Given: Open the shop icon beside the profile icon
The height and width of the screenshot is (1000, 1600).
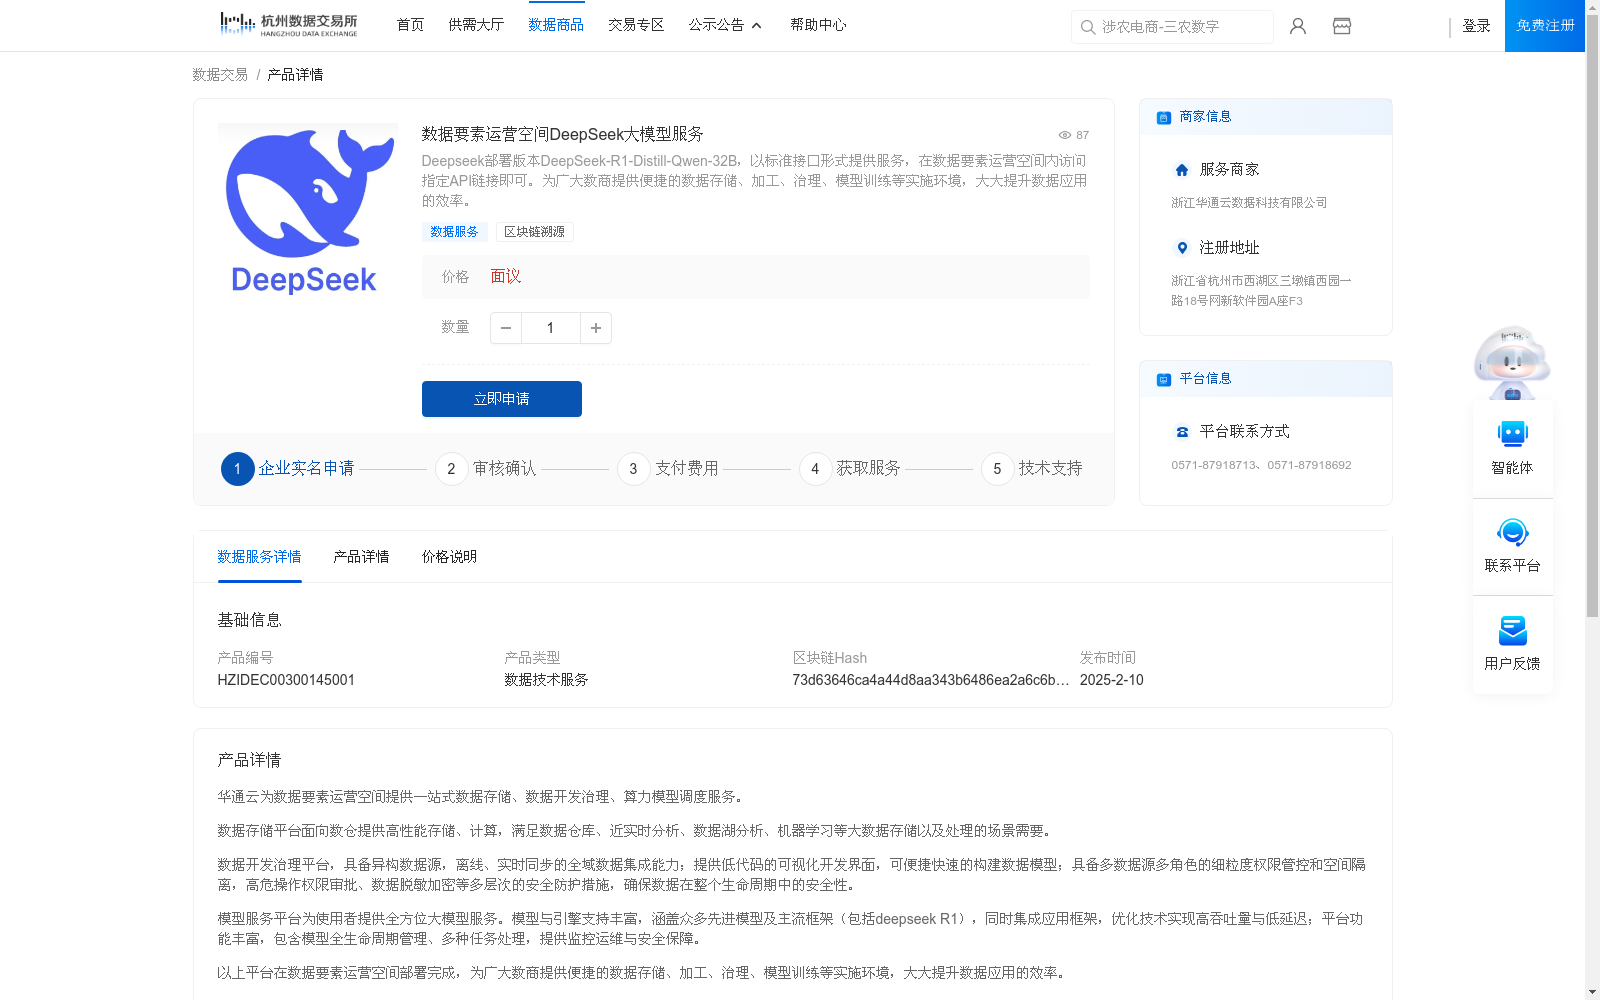Looking at the screenshot, I should (1342, 26).
